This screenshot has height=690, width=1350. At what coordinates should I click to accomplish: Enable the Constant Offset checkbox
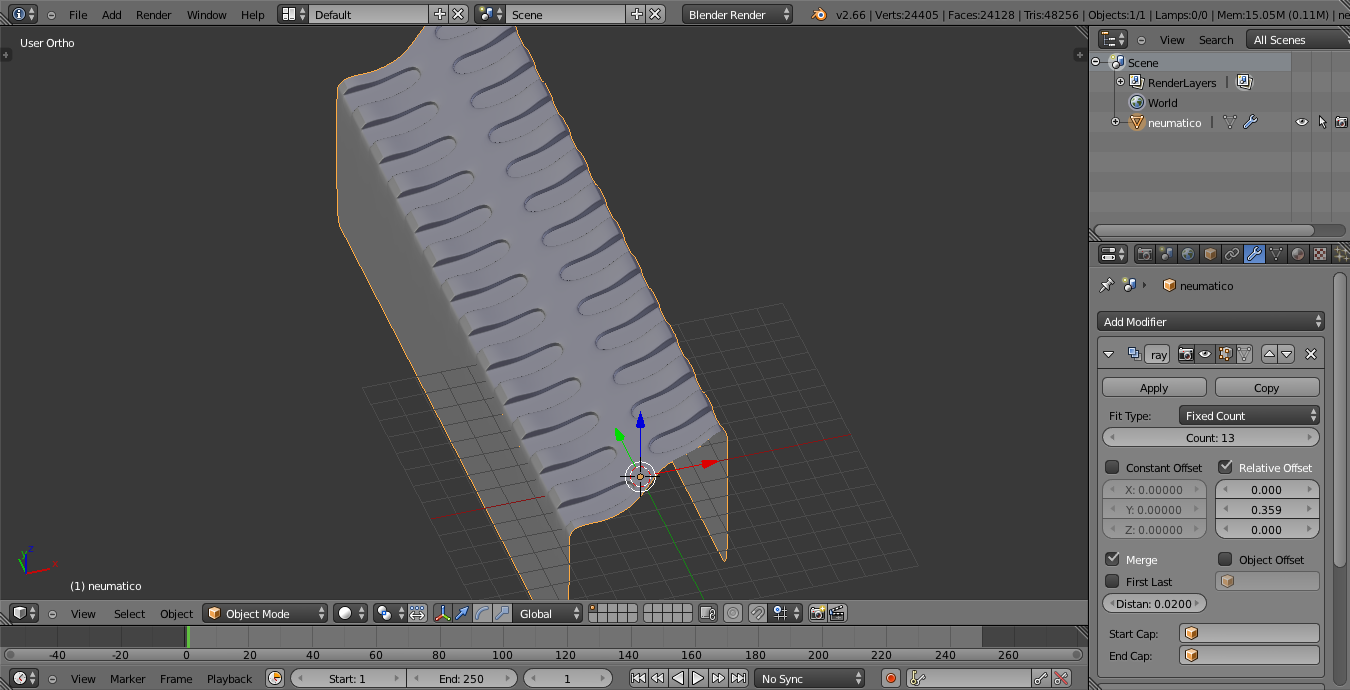(1112, 467)
